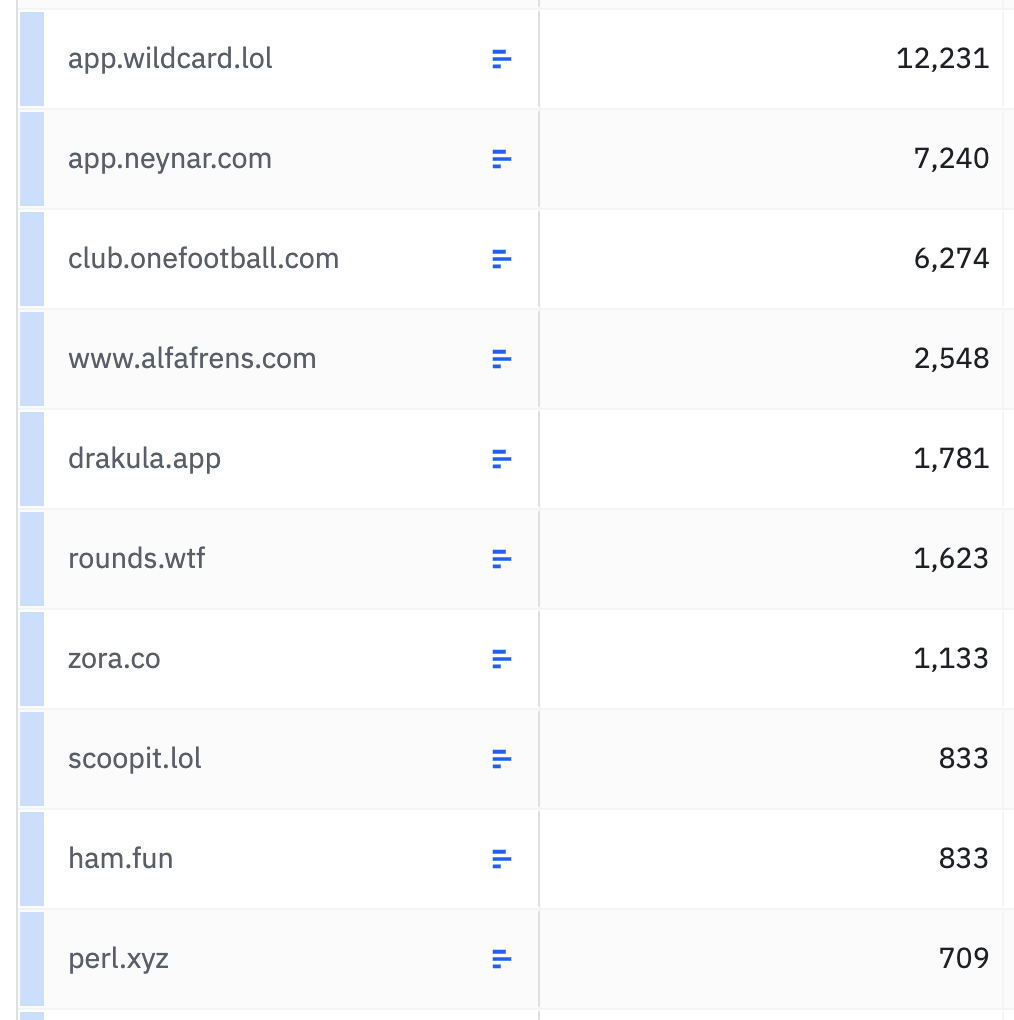This screenshot has width=1014, height=1020.
Task: Click breakdown icon next to zora.co
Action: click(502, 659)
